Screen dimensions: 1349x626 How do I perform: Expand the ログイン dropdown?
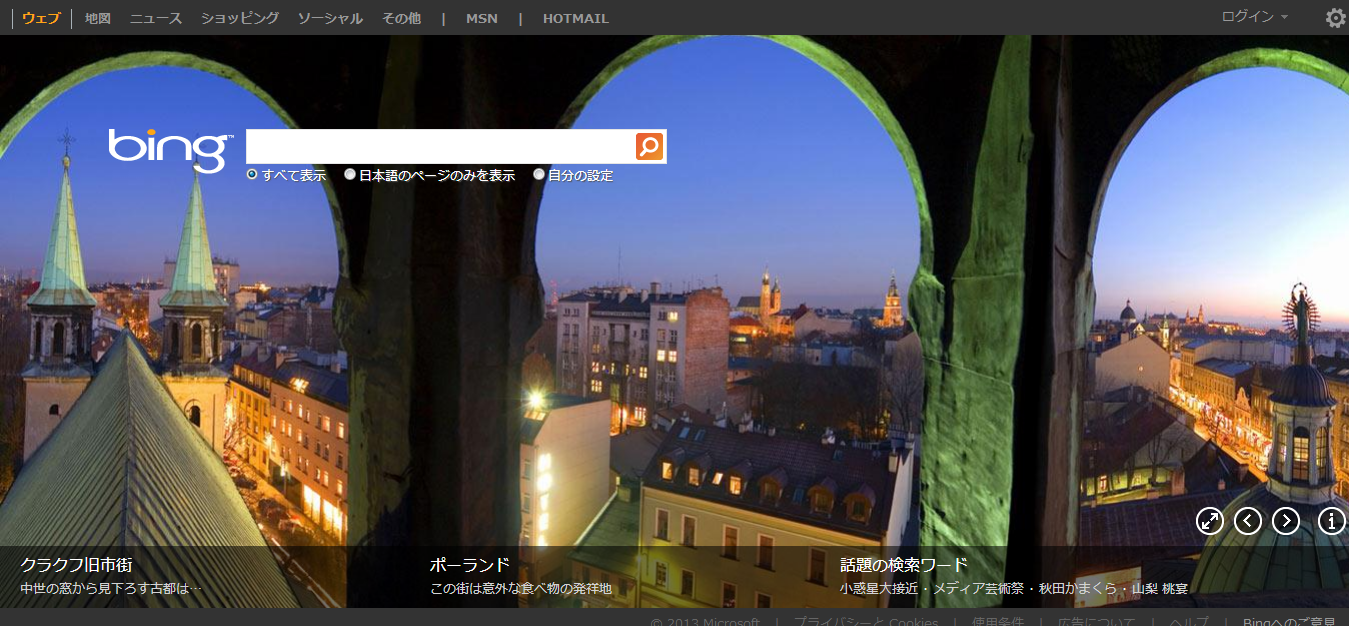[x=1254, y=17]
